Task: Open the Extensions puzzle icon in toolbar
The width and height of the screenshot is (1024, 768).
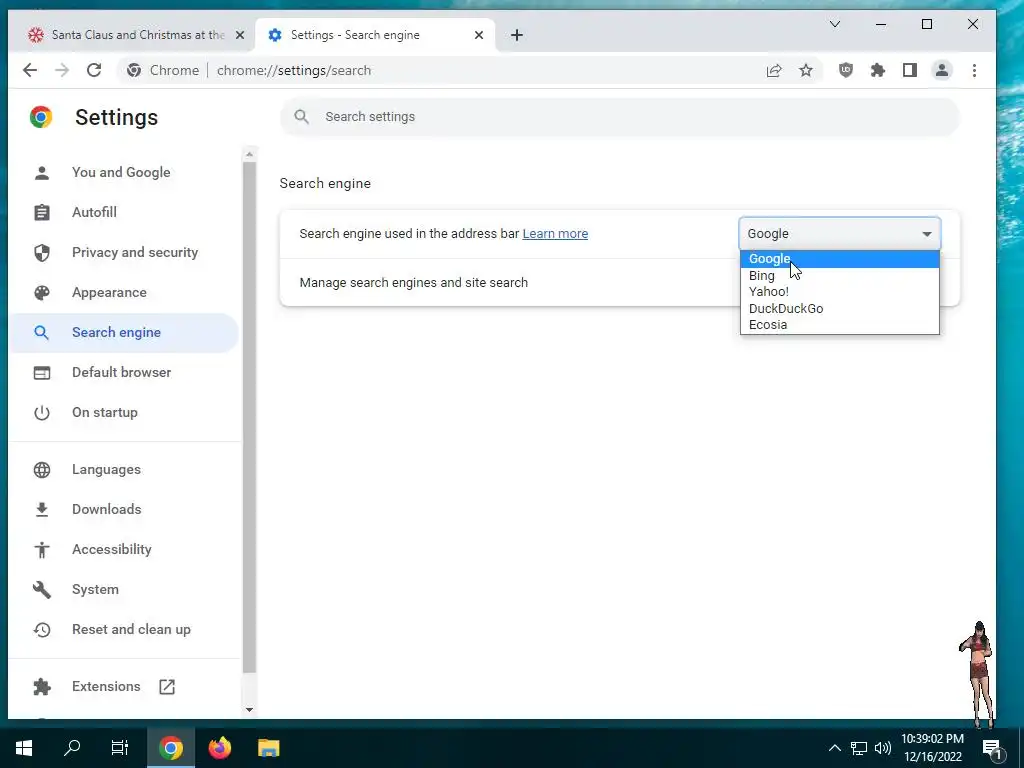Action: (878, 70)
